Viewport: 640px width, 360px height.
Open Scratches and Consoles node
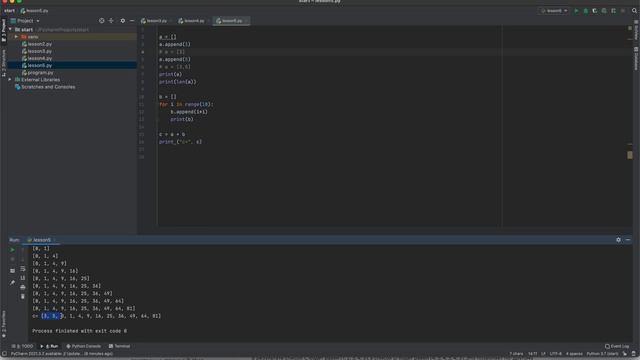tap(48, 87)
